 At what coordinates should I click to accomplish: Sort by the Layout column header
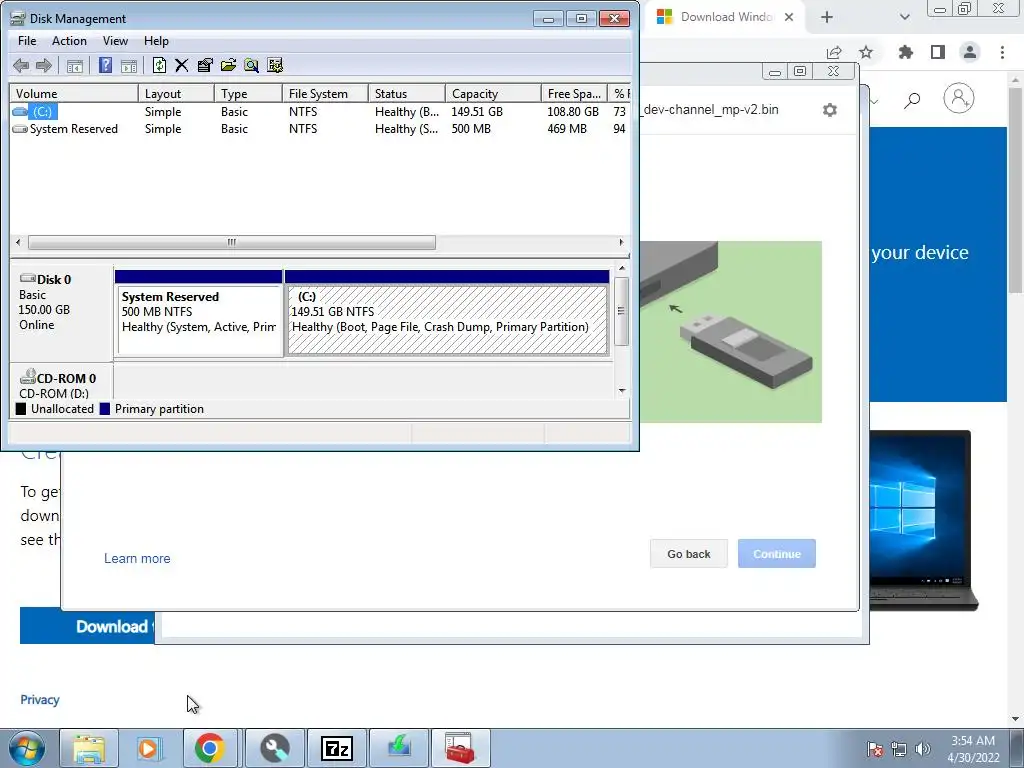(x=176, y=93)
